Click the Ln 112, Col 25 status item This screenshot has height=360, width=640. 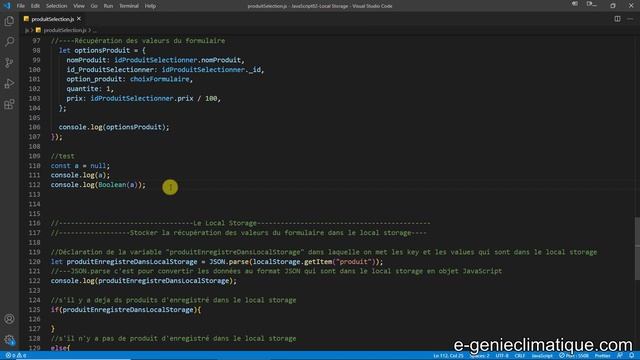click(448, 356)
